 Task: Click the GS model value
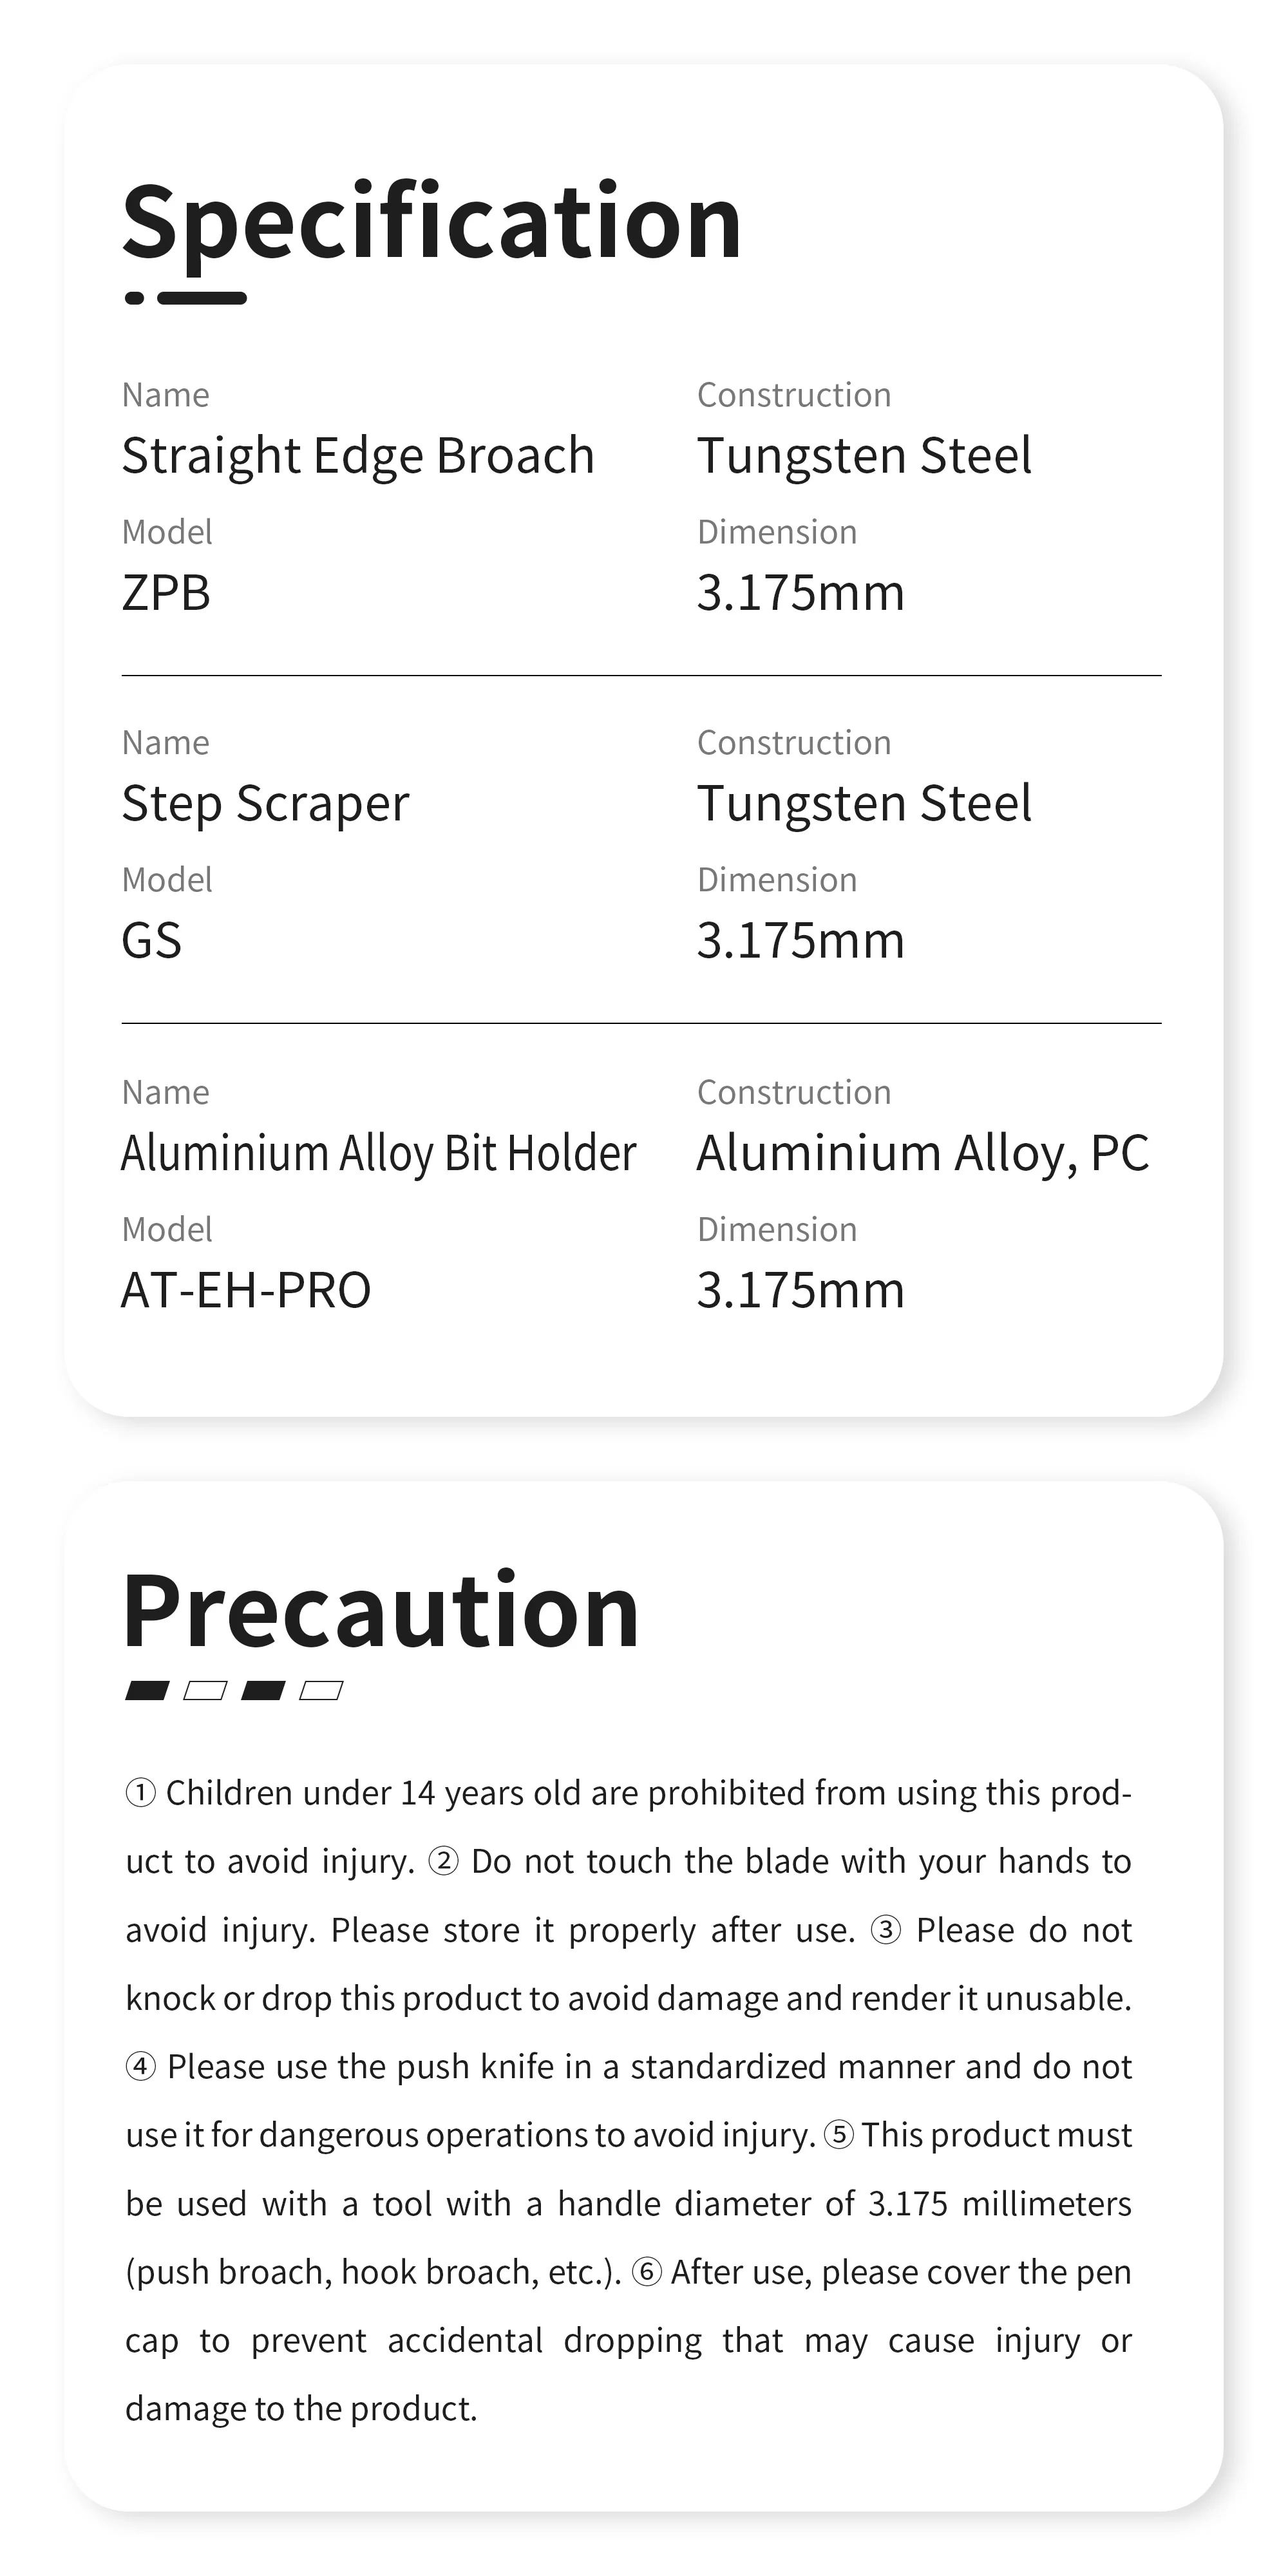pyautogui.click(x=152, y=941)
